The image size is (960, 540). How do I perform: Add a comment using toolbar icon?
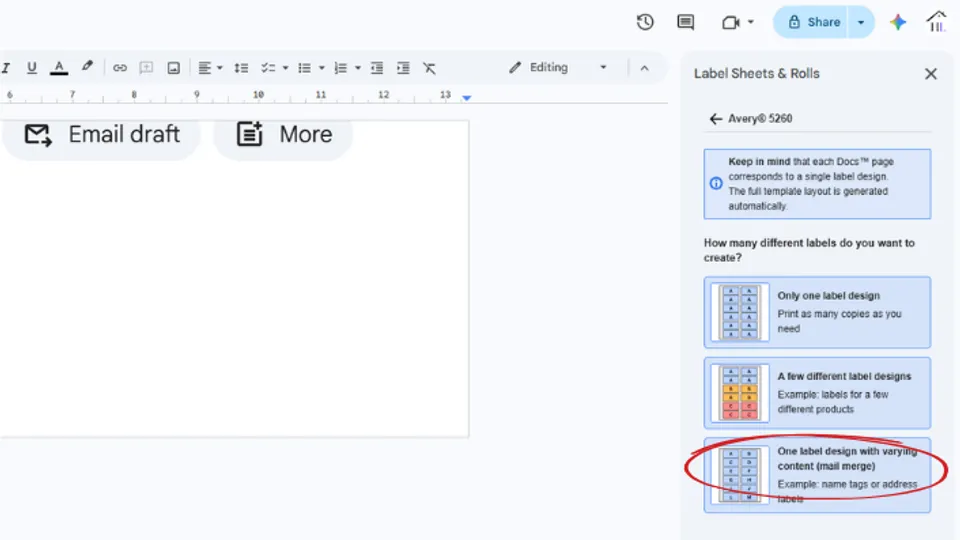pyautogui.click(x=146, y=67)
